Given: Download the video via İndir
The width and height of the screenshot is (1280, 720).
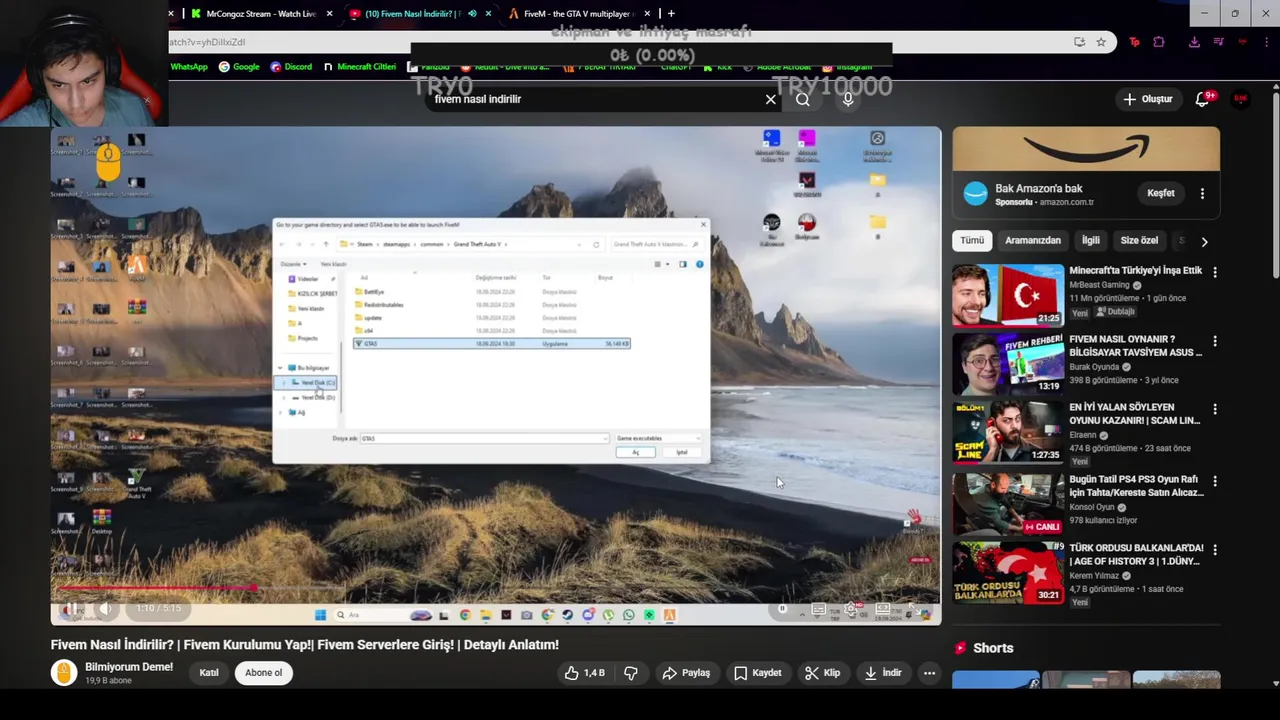Looking at the screenshot, I should pos(882,673).
